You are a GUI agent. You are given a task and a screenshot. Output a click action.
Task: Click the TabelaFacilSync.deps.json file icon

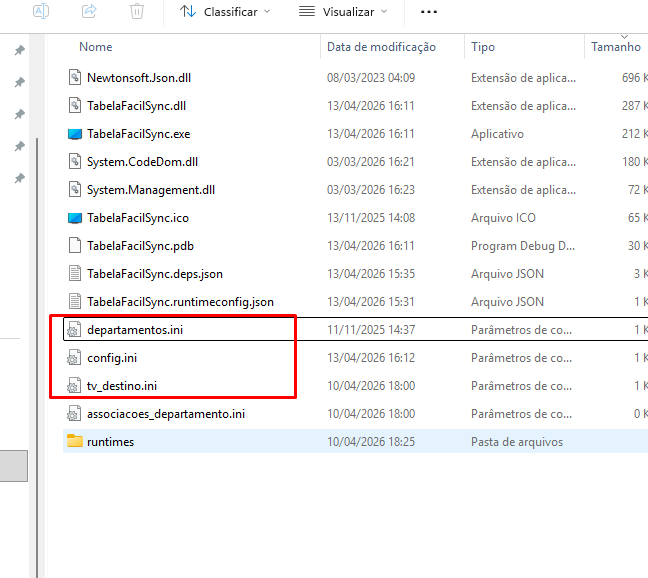74,274
